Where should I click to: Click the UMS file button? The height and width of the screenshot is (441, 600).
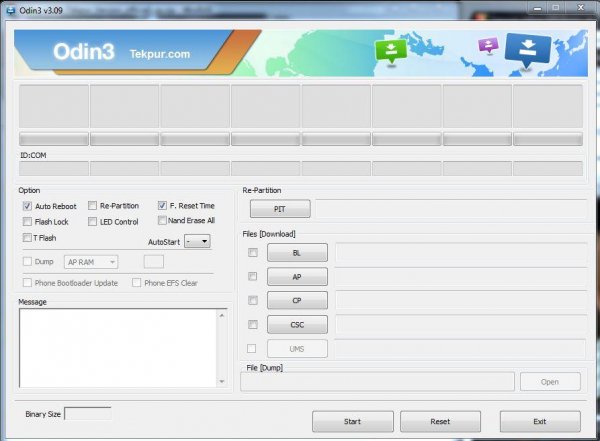[297, 349]
